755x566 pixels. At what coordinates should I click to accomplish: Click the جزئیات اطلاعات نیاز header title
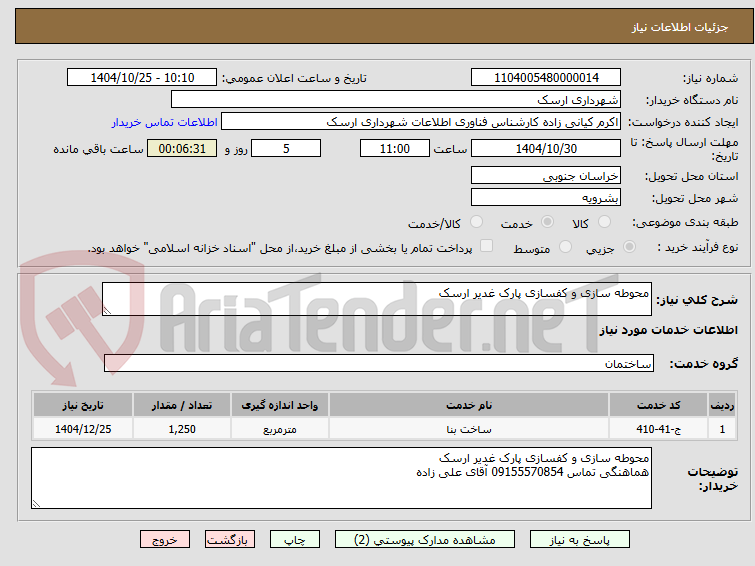tap(680, 27)
